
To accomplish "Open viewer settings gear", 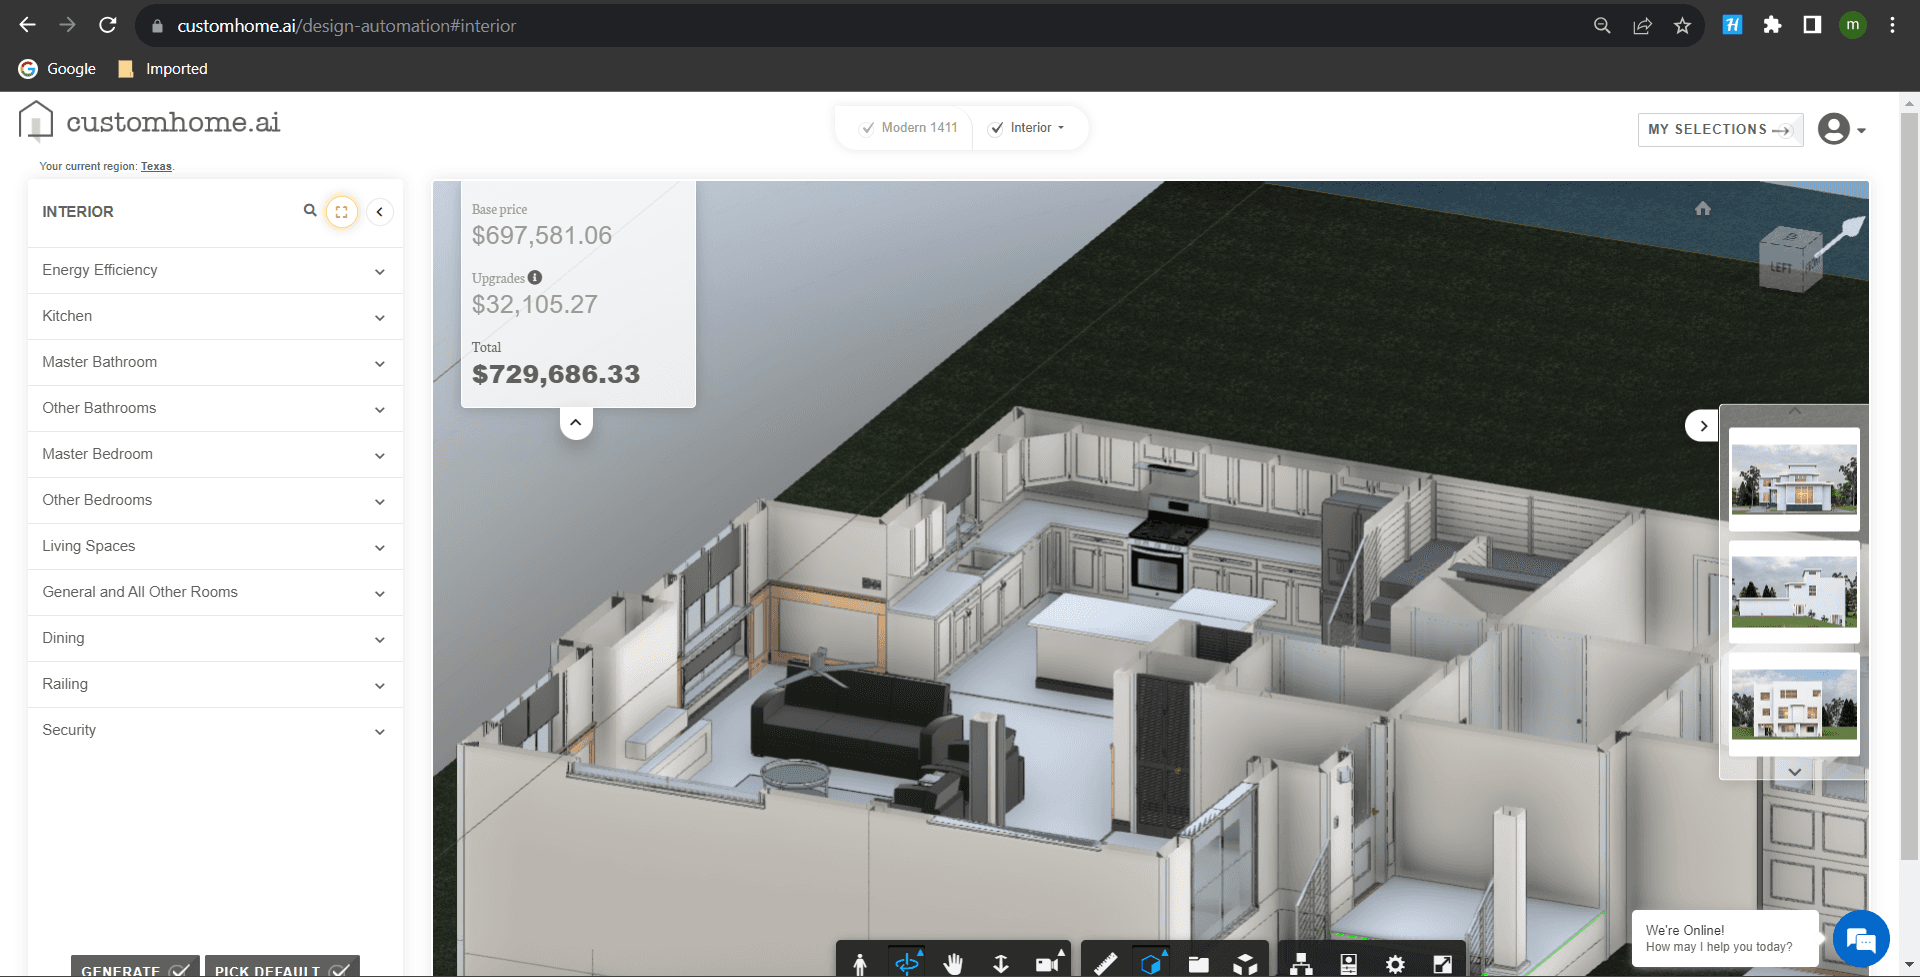I will point(1395,964).
